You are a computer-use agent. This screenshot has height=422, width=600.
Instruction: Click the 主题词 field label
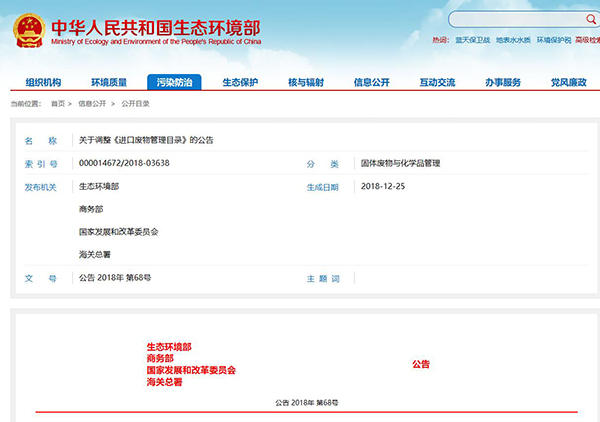(x=323, y=279)
